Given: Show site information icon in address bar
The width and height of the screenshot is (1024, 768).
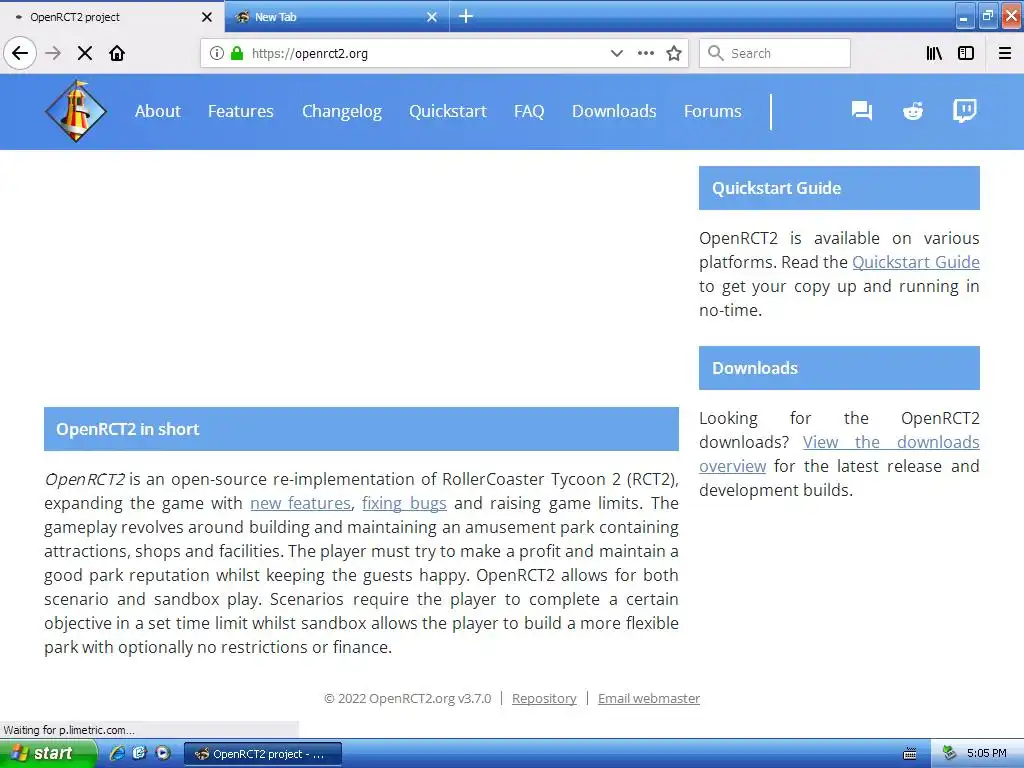Looking at the screenshot, I should (x=217, y=53).
